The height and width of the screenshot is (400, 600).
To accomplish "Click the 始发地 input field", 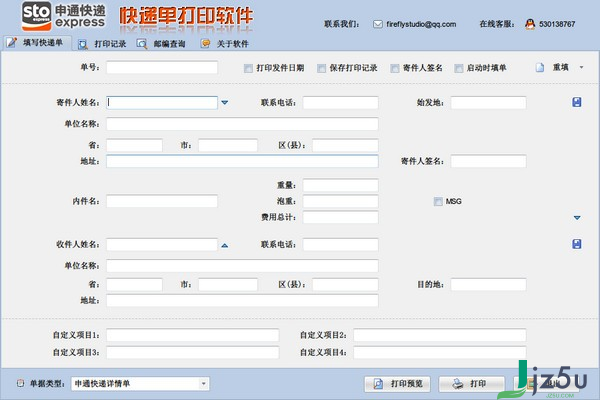I will (x=488, y=103).
